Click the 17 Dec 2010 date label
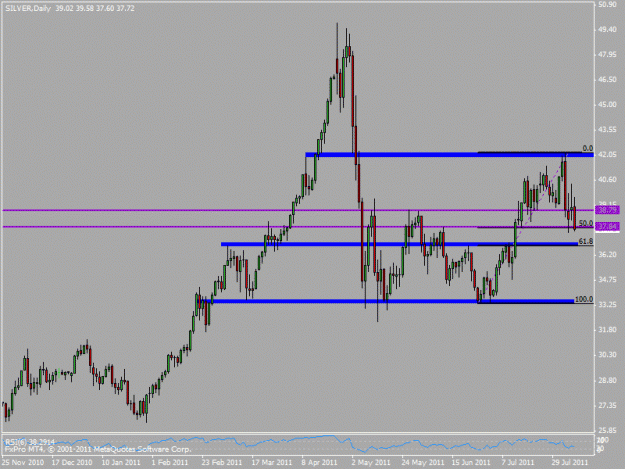 click(x=72, y=463)
